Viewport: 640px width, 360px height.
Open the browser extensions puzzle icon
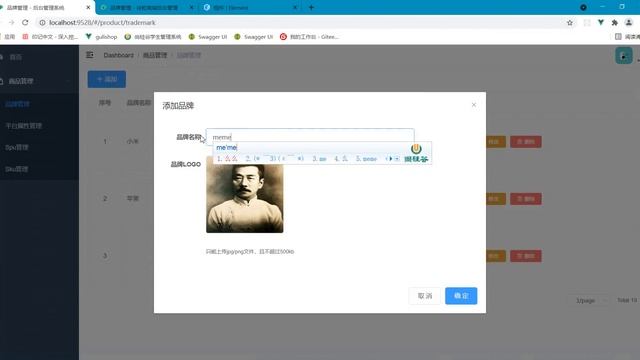click(615, 23)
